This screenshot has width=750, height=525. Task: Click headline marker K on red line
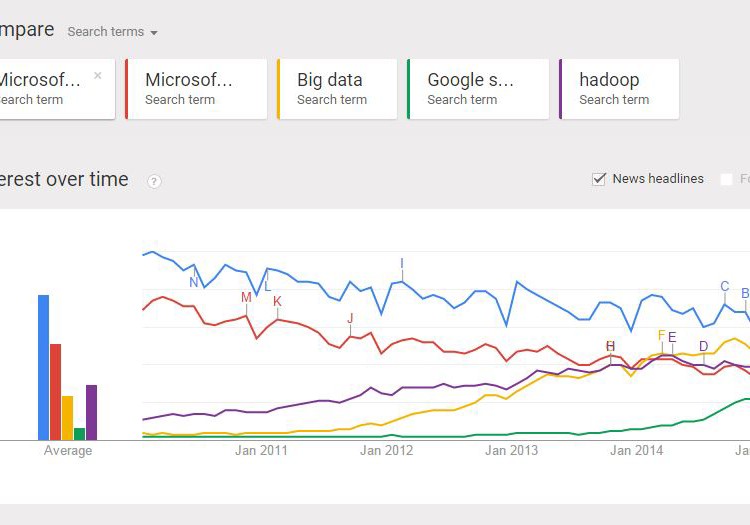[277, 301]
